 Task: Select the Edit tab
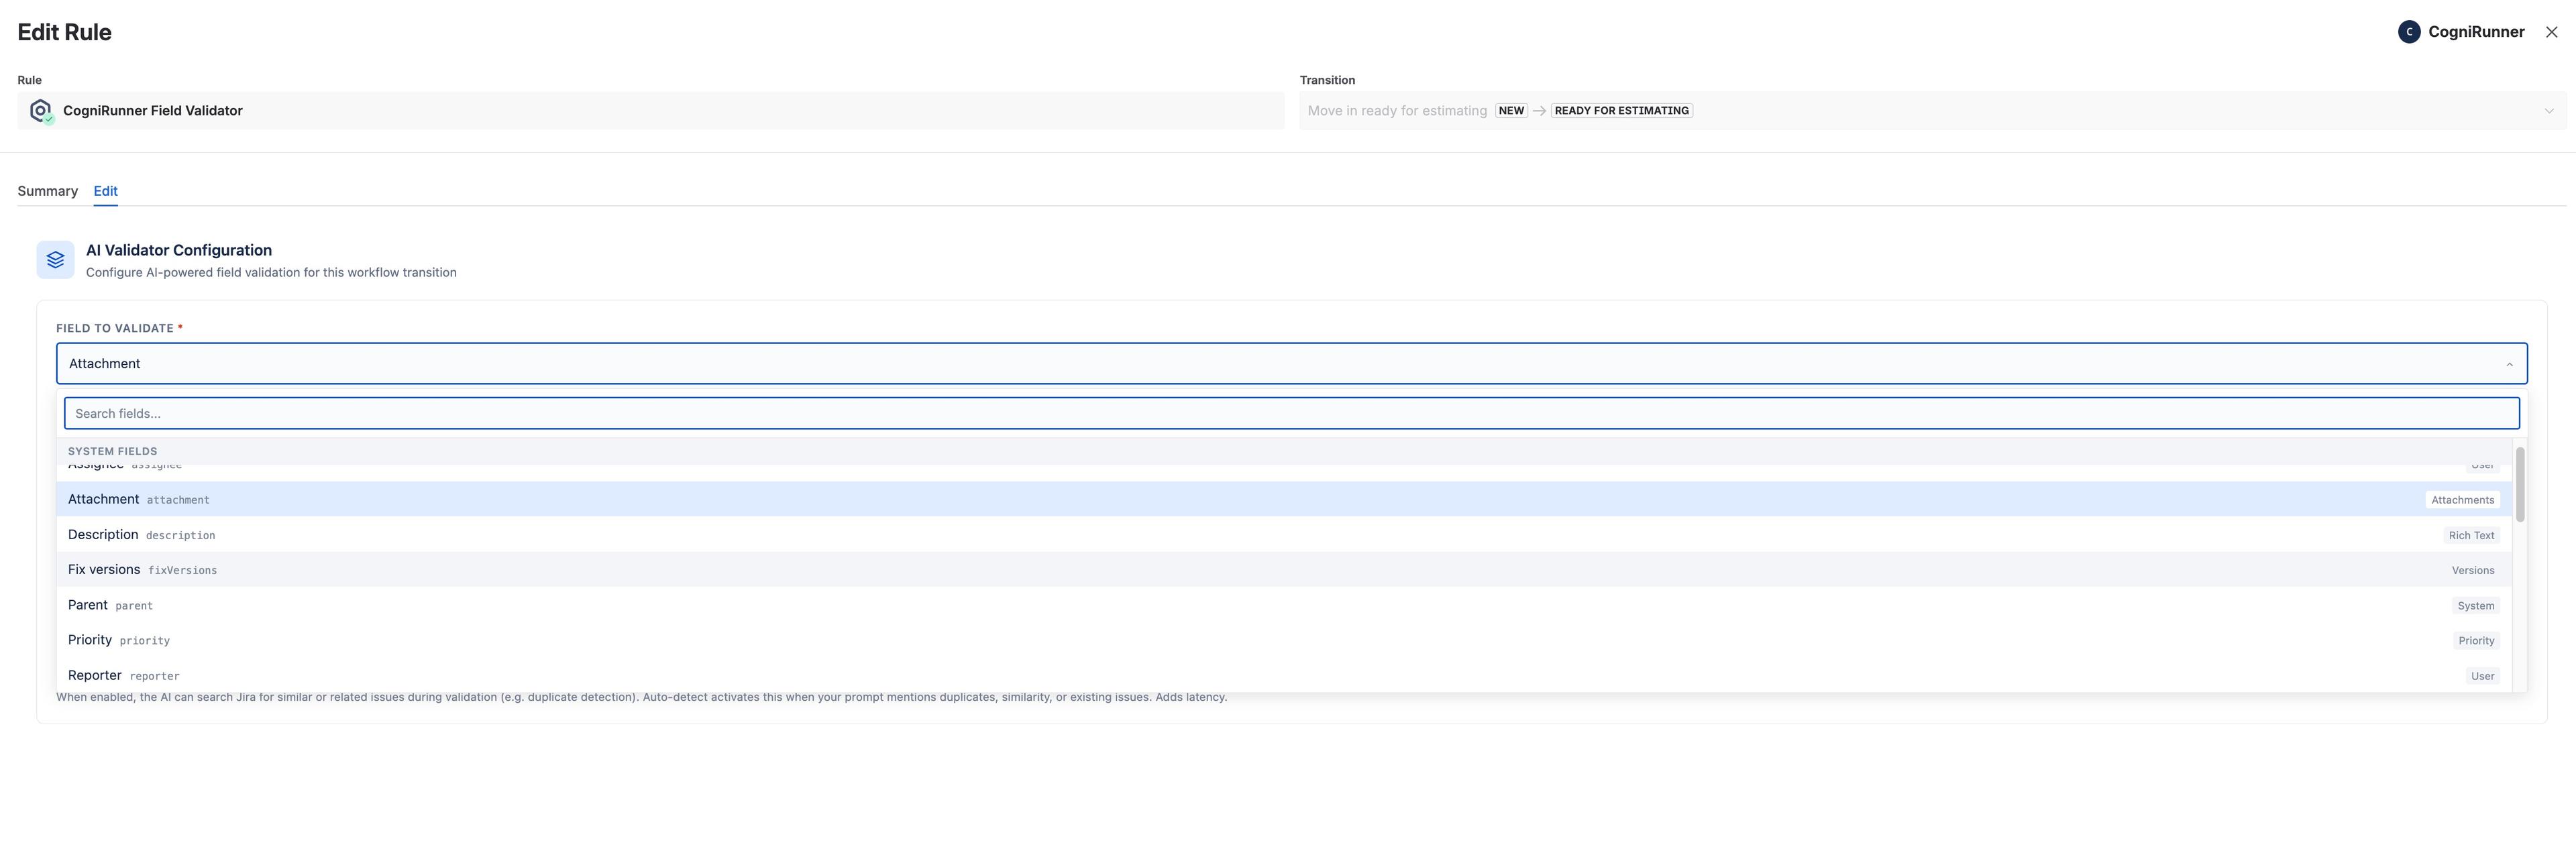[105, 191]
